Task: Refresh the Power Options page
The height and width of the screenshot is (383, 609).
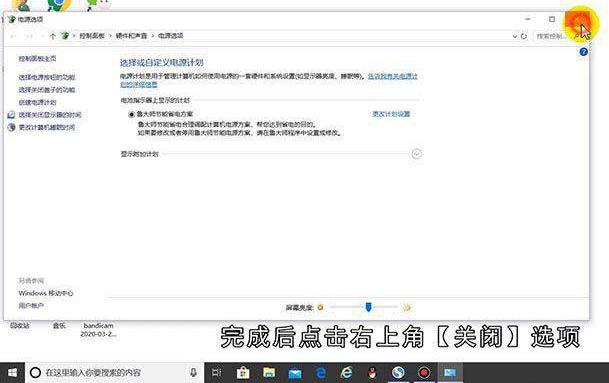Action: tap(524, 36)
